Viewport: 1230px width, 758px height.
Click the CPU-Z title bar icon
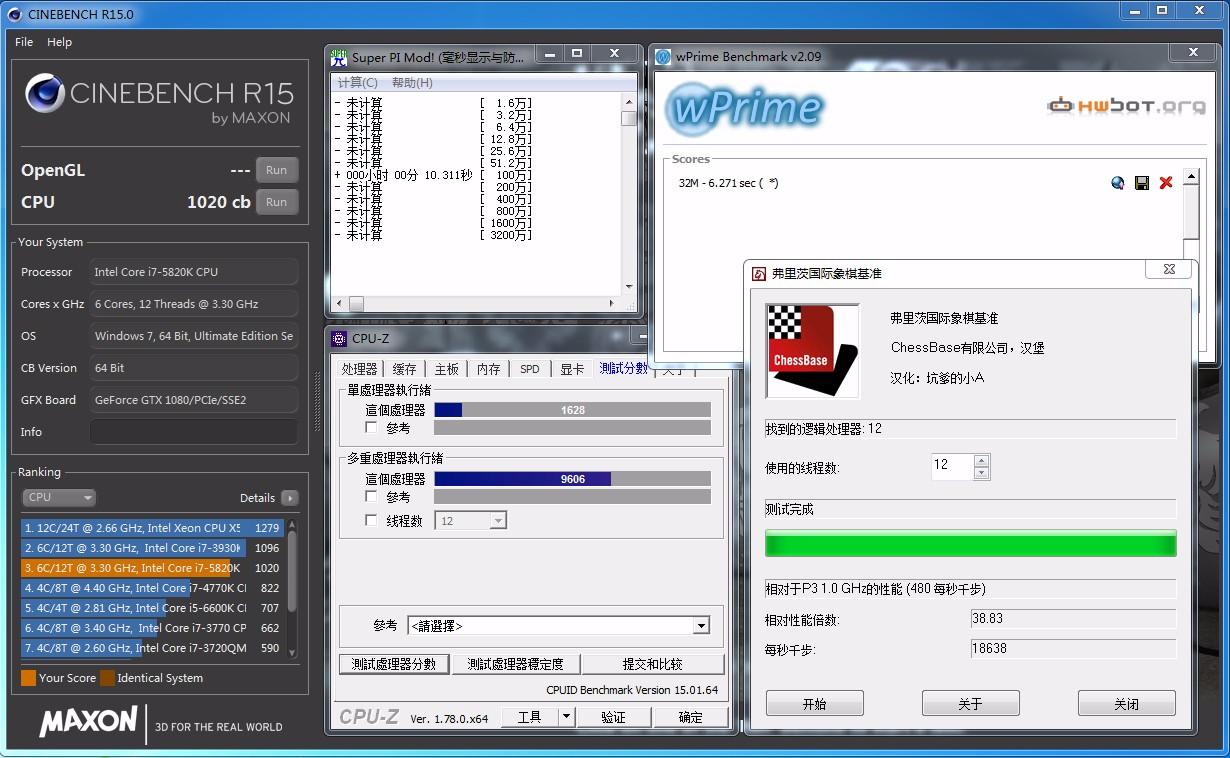click(x=339, y=339)
